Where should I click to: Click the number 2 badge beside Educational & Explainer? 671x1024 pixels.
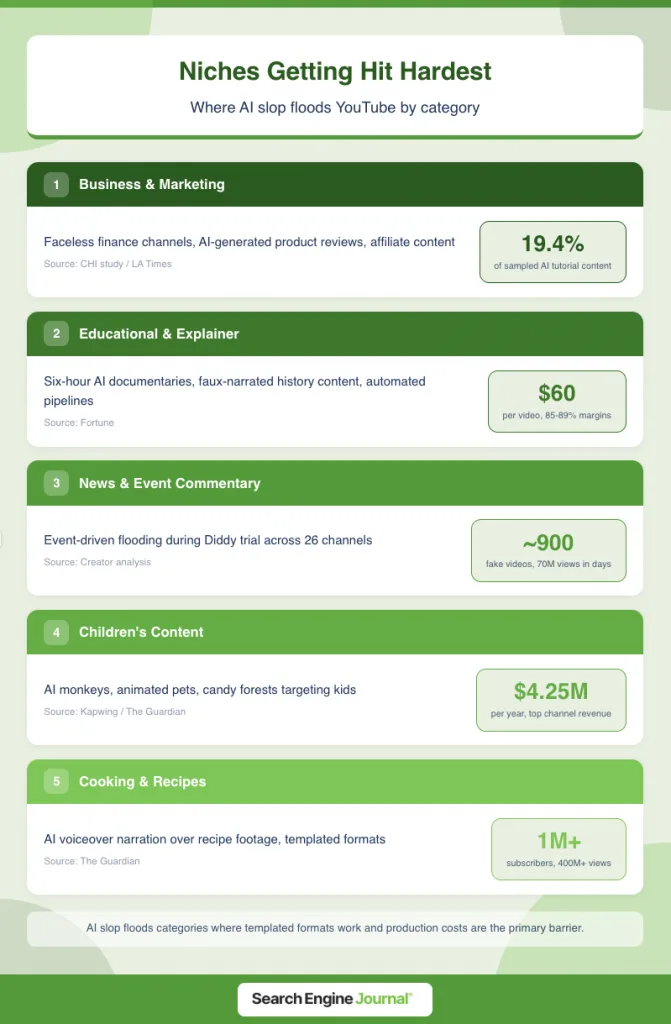click(56, 334)
